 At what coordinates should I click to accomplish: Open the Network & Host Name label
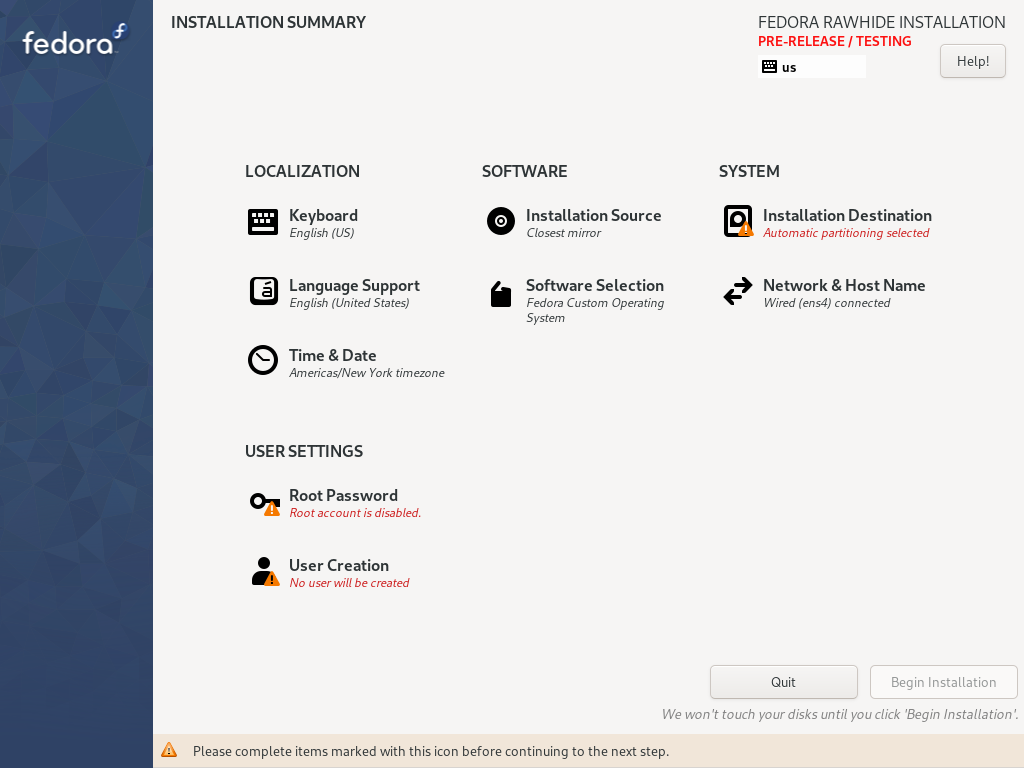coord(844,285)
